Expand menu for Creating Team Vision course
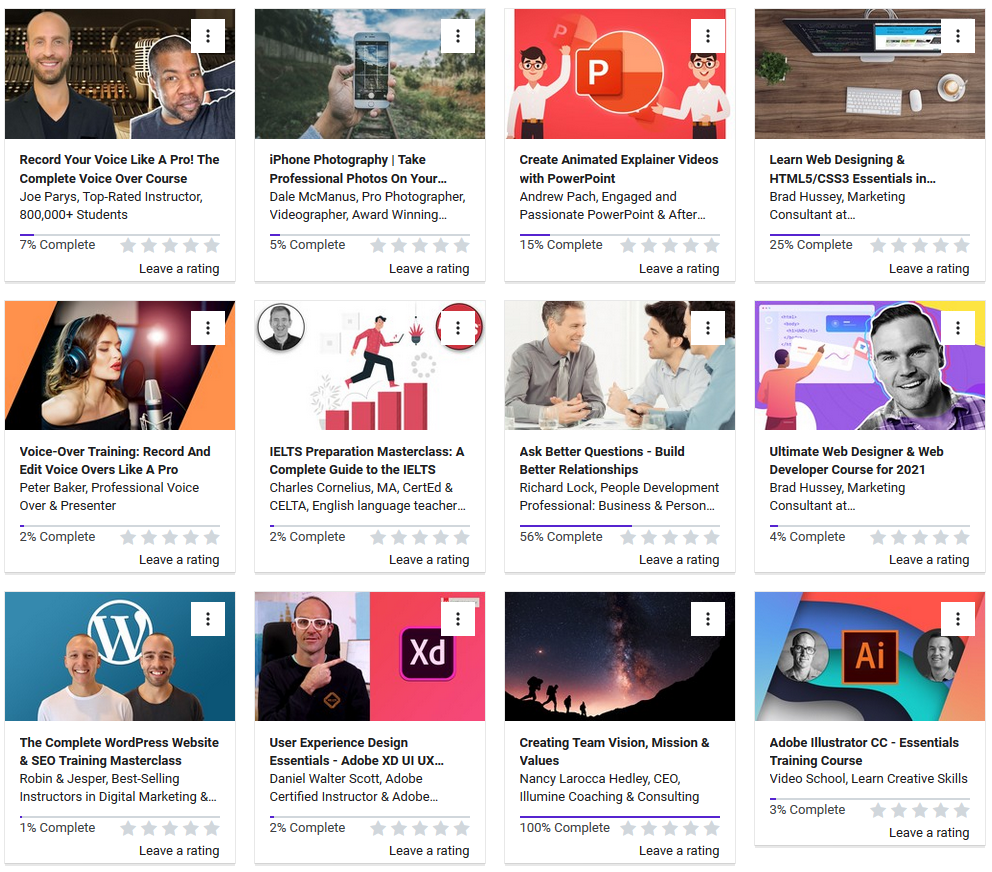Image resolution: width=992 pixels, height=872 pixels. pyautogui.click(x=708, y=619)
